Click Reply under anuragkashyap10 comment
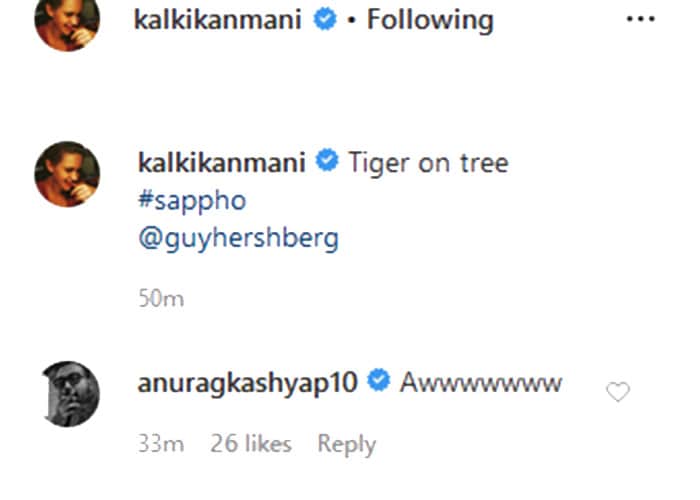This screenshot has height=500, width=700. [x=346, y=444]
